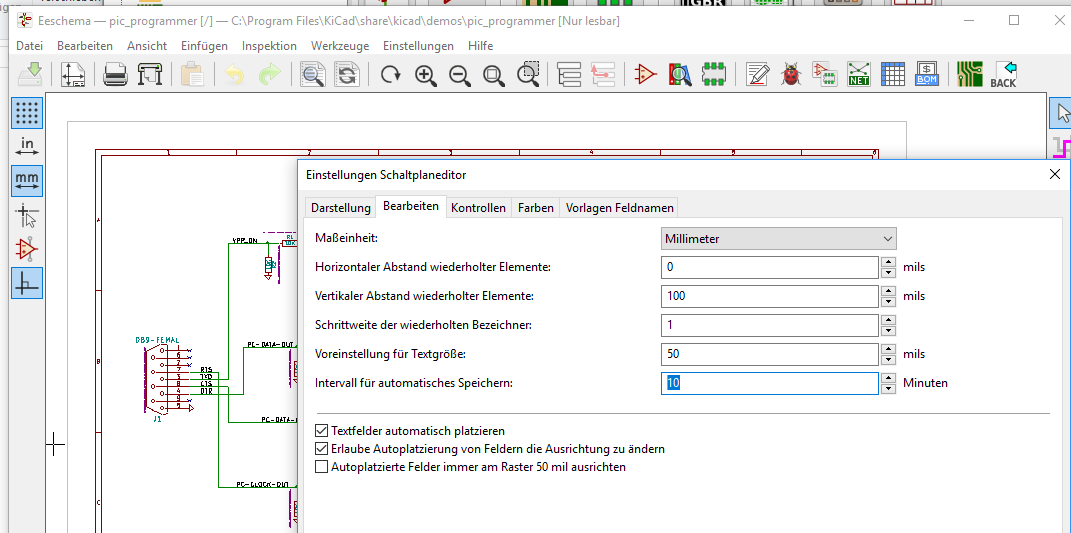Screen dimensions: 1071x533
Task: Click the Paste clipboard icon
Action: tap(193, 74)
